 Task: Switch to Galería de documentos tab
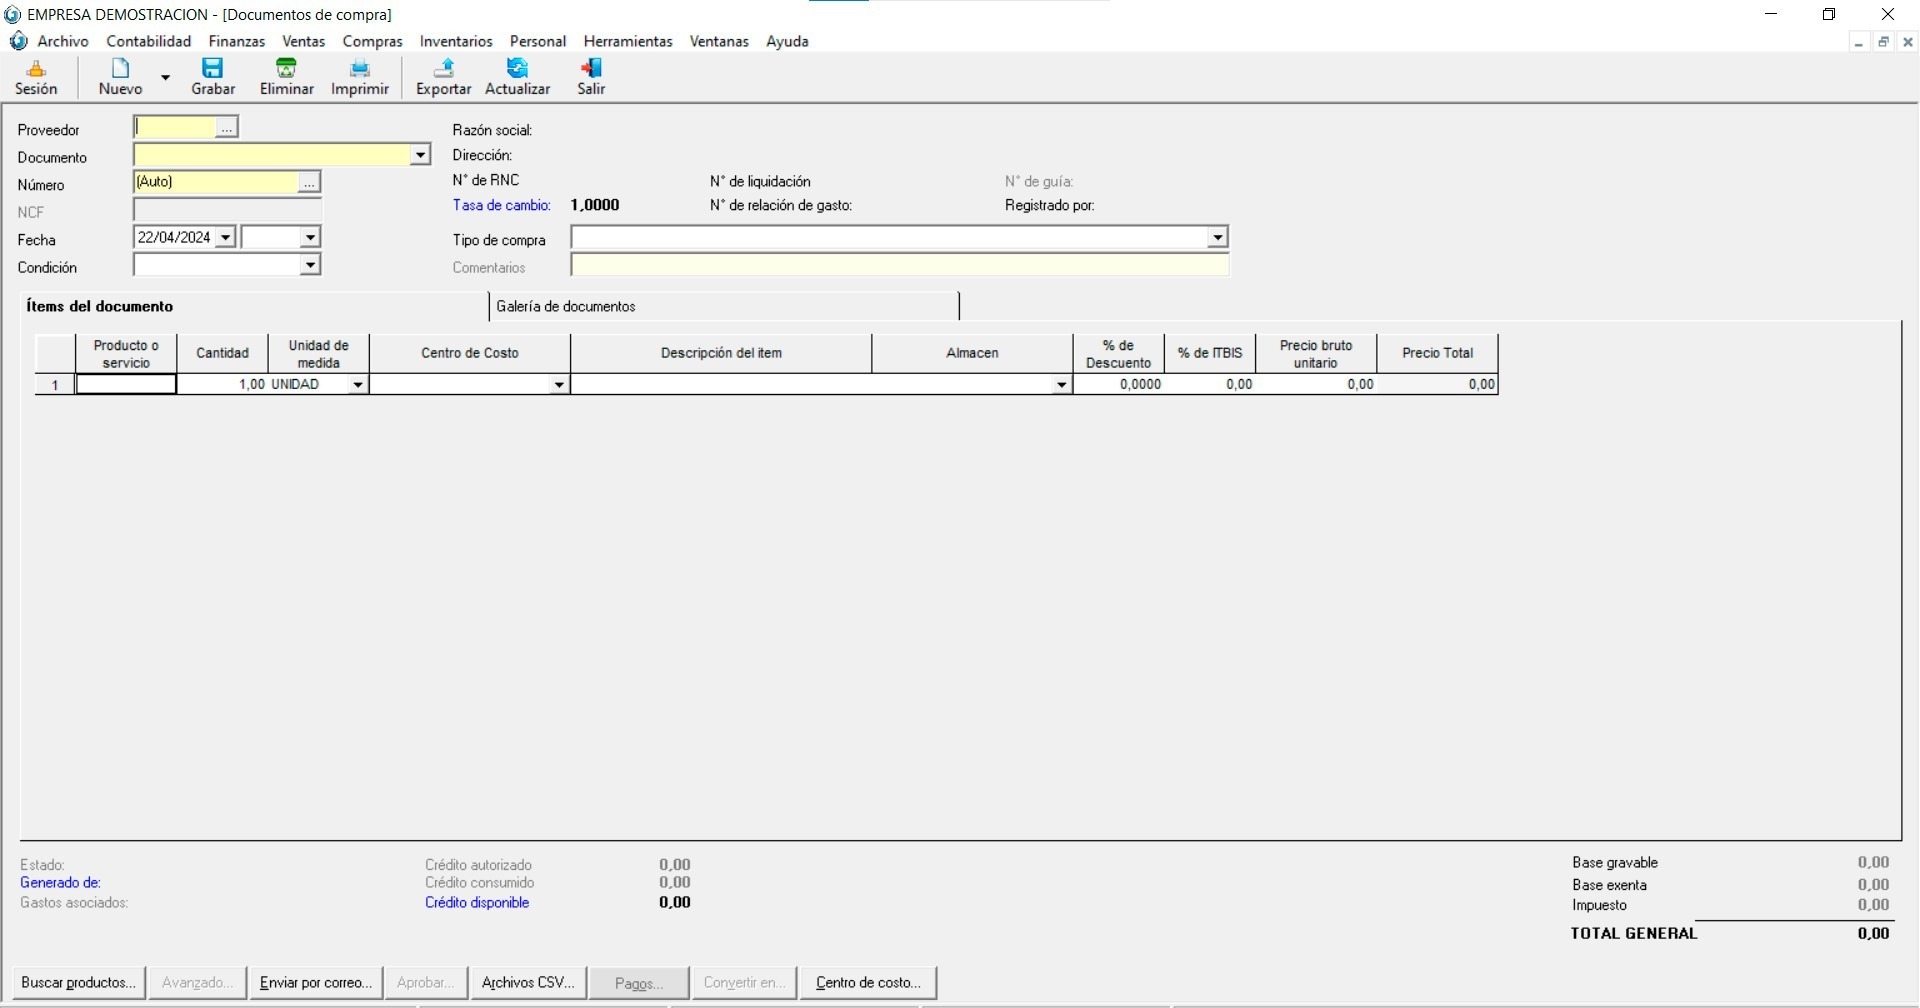(566, 307)
